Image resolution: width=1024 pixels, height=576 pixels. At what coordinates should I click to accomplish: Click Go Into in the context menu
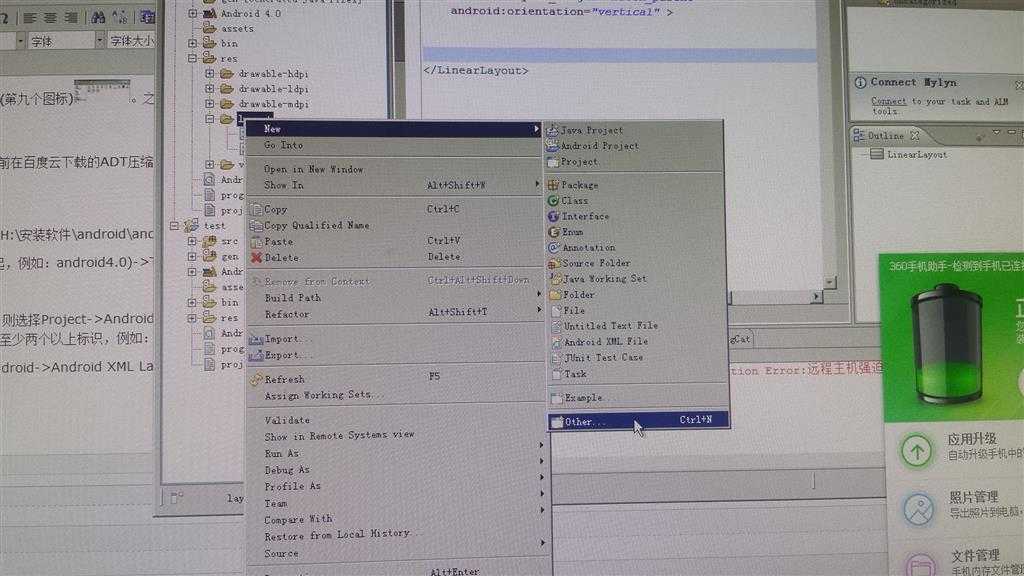395,145
